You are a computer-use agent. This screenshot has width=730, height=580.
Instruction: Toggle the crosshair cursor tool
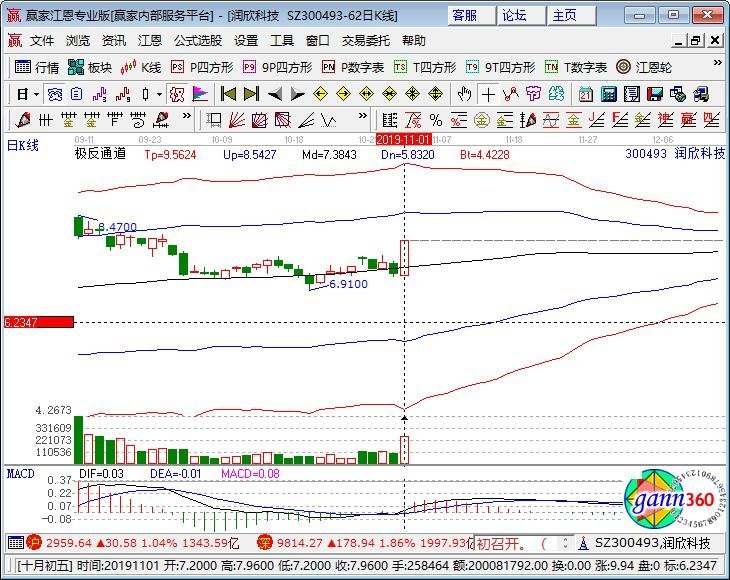[x=488, y=94]
